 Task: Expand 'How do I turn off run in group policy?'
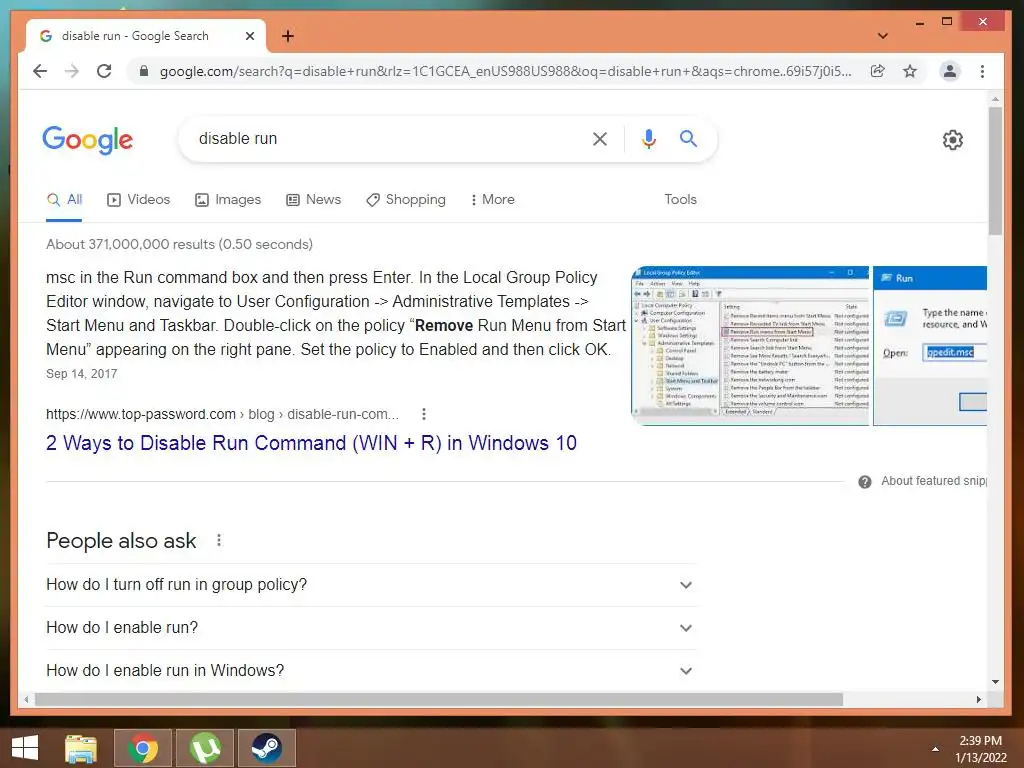coord(370,584)
